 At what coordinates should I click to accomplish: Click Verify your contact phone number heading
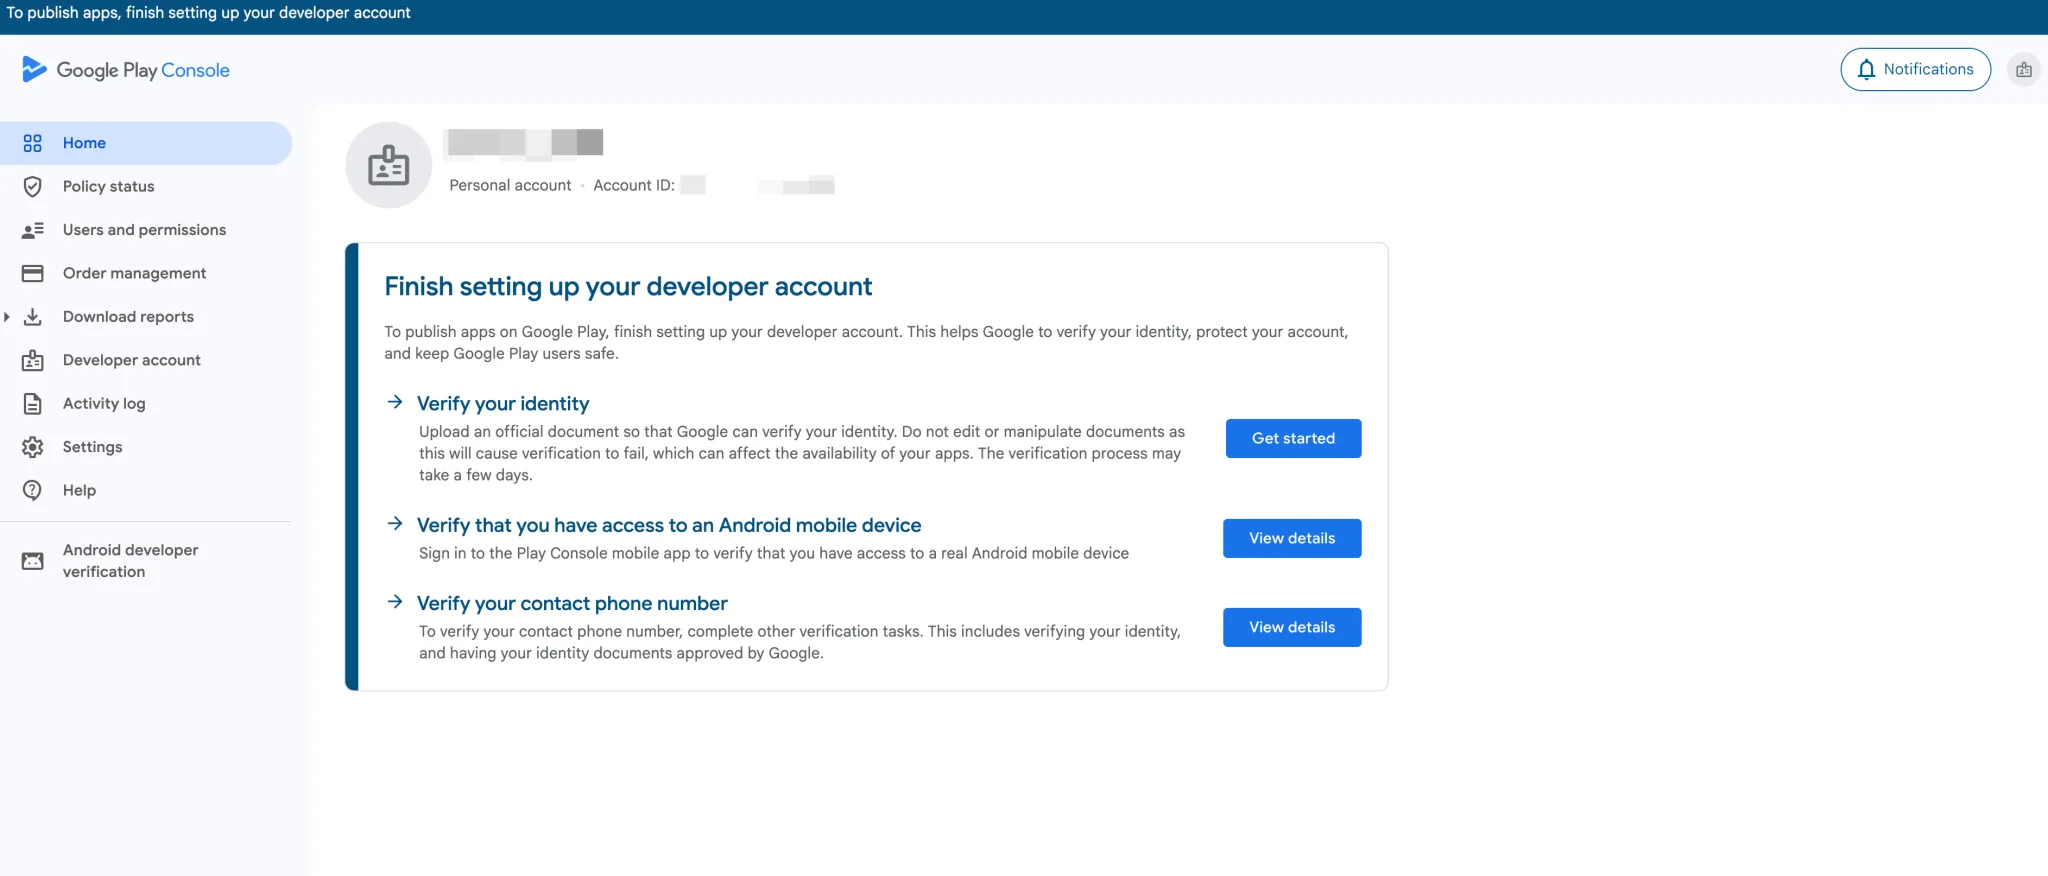tap(572, 603)
